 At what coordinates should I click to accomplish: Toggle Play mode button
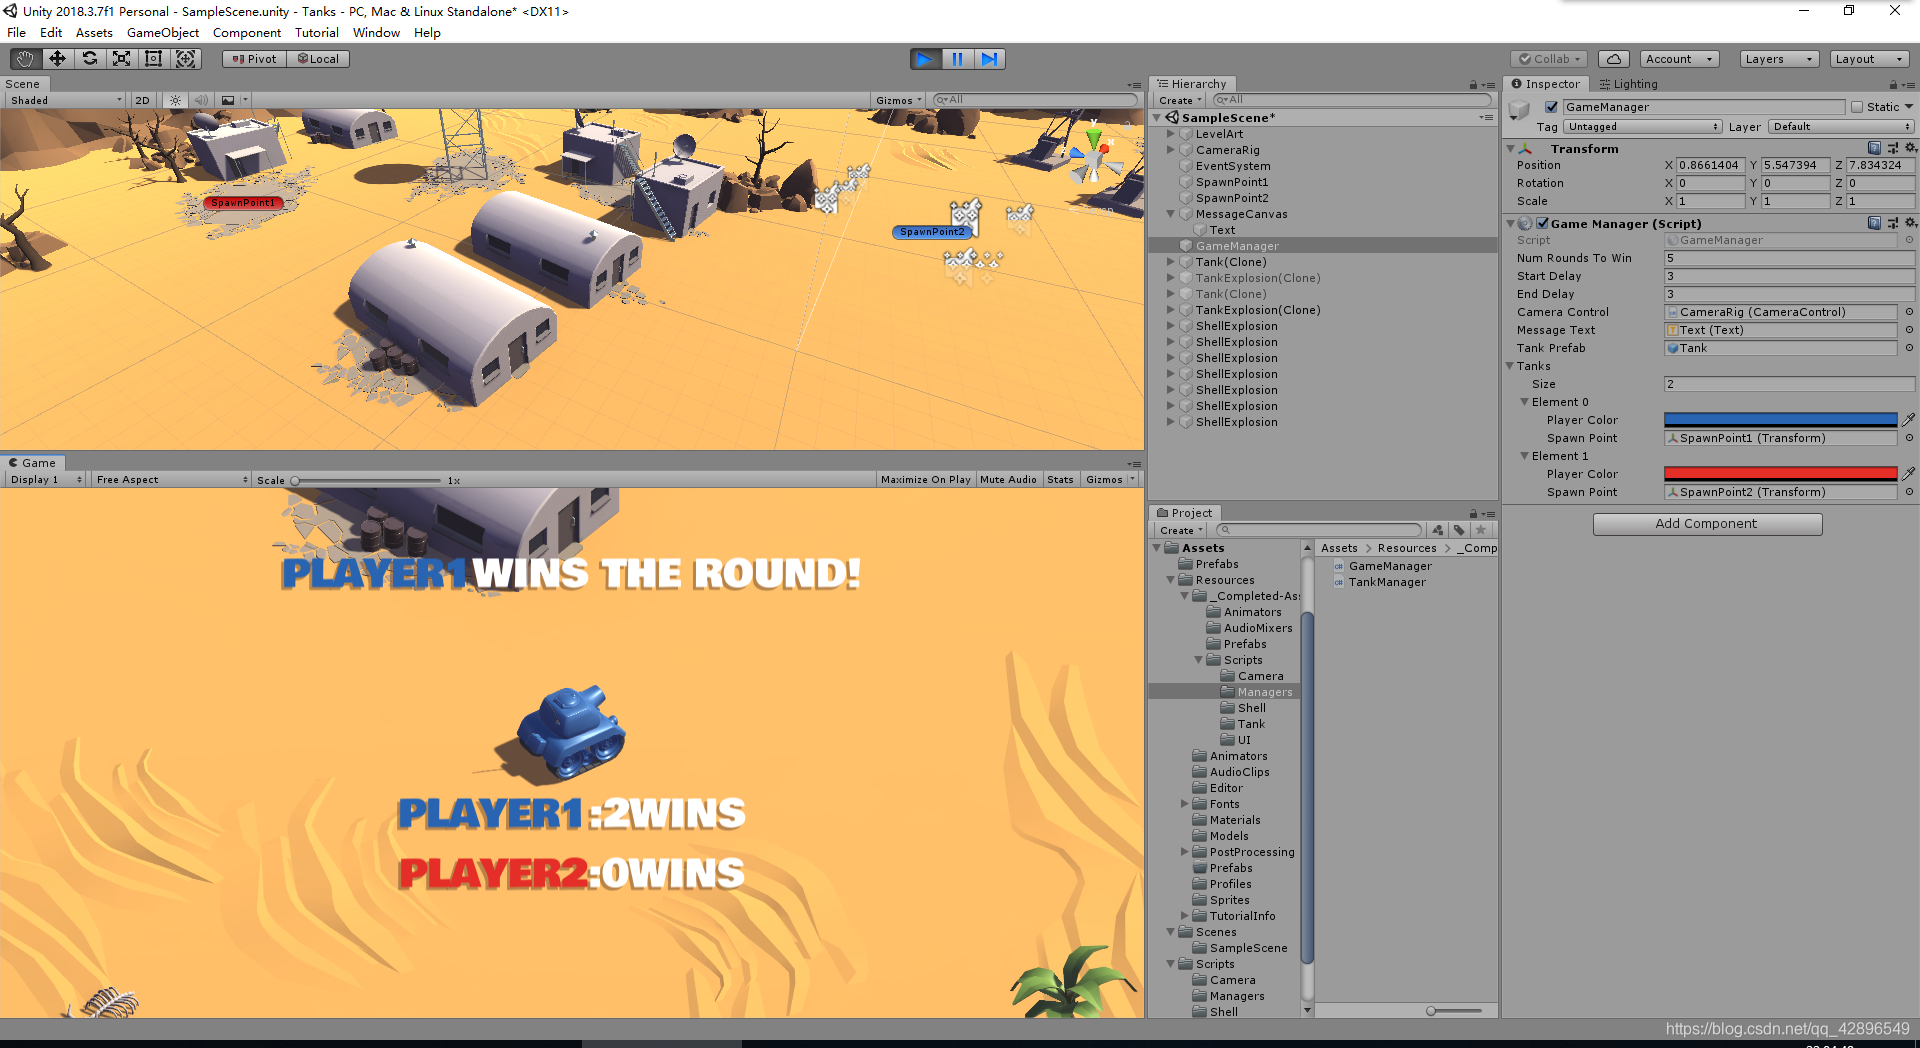[x=925, y=59]
